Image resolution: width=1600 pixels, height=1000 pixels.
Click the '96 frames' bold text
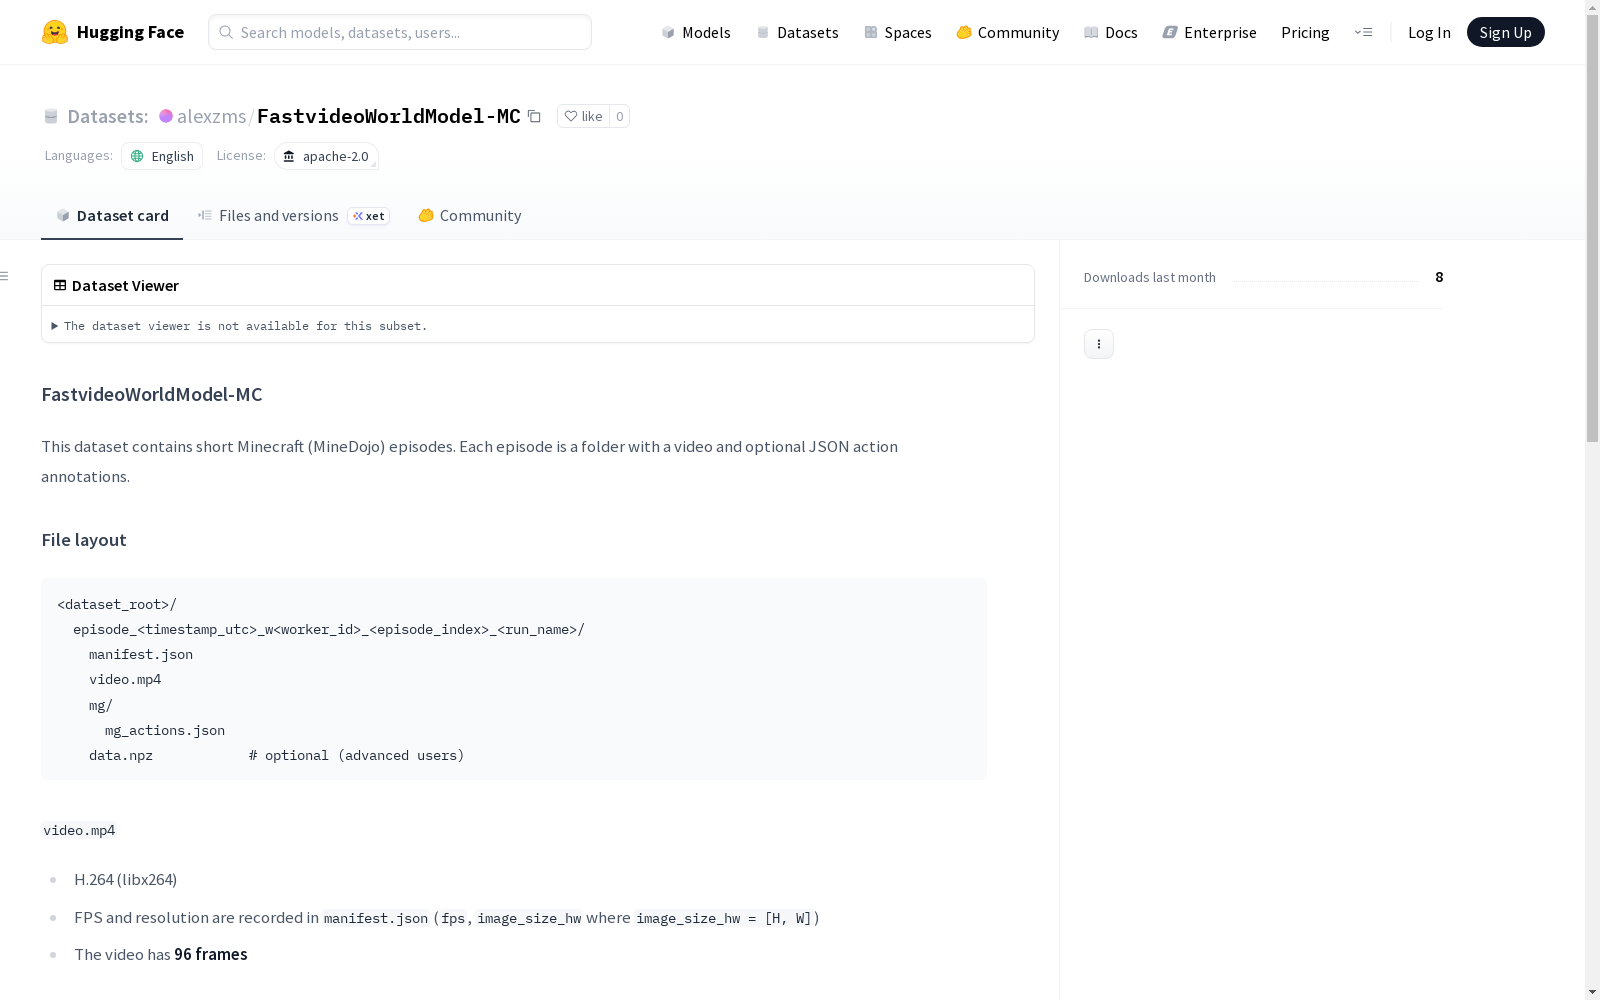point(211,954)
